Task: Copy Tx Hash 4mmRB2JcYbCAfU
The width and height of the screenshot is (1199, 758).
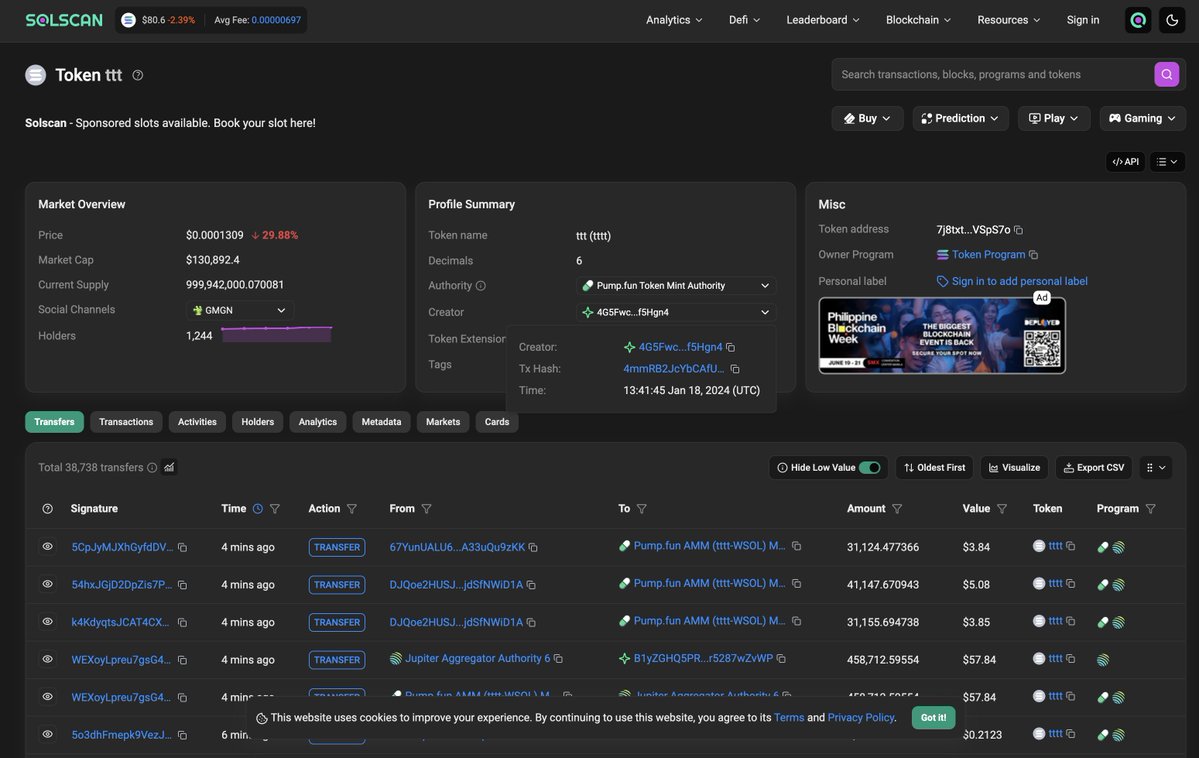Action: point(735,369)
